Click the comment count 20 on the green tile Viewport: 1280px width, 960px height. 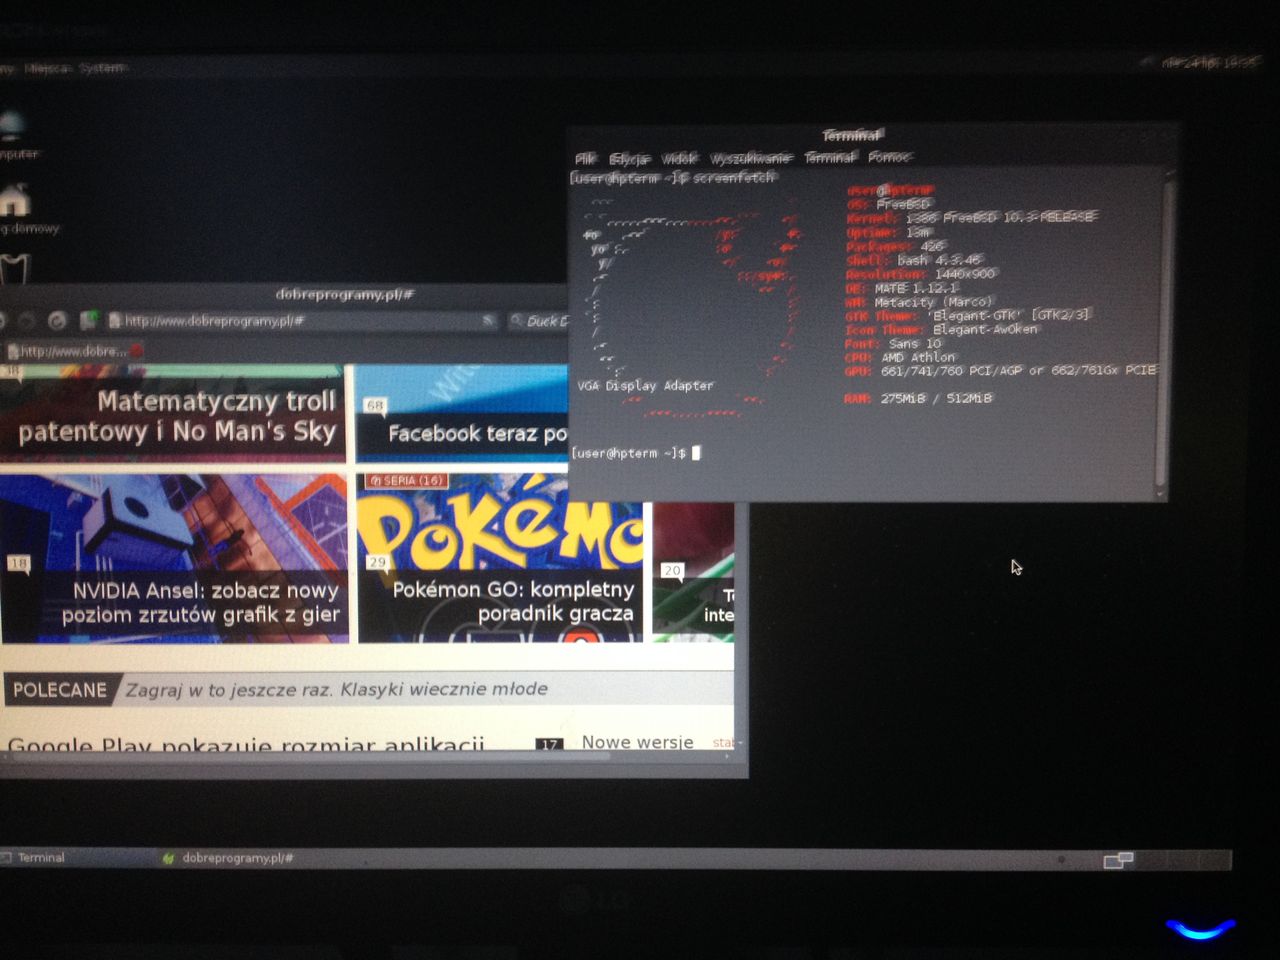(672, 571)
